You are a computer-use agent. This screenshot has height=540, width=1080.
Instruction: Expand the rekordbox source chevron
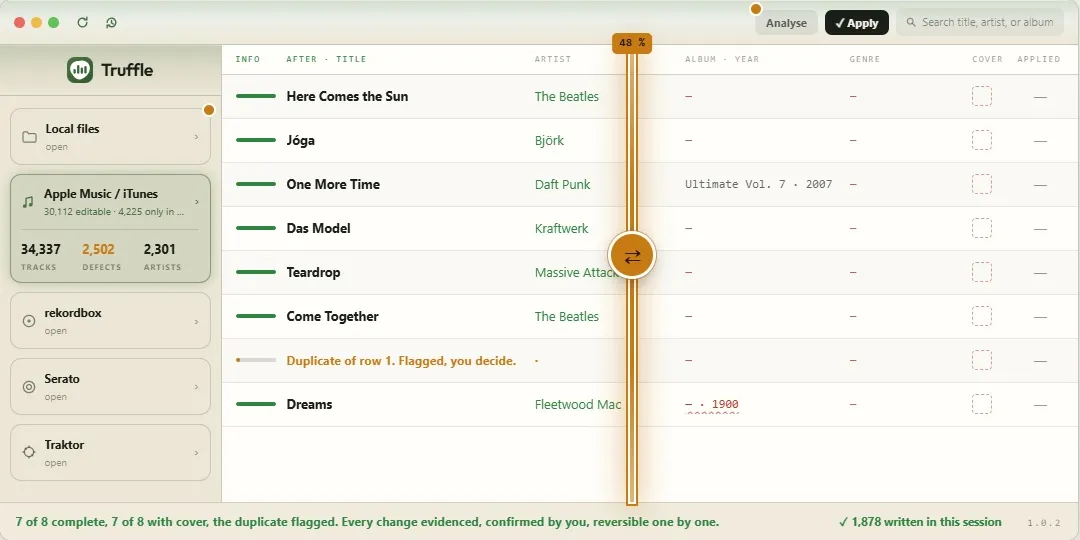pyautogui.click(x=196, y=322)
